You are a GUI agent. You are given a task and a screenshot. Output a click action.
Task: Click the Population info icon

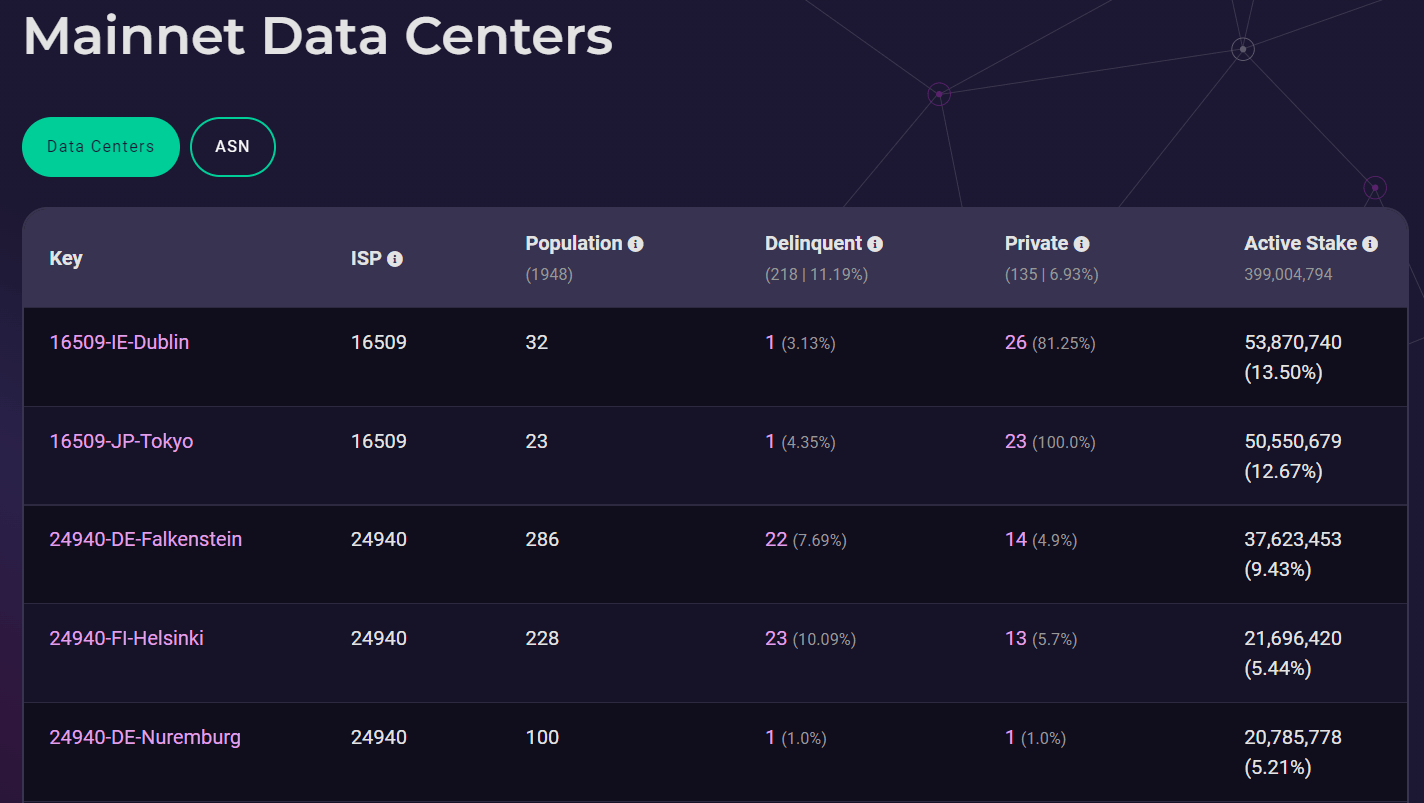[x=636, y=244]
